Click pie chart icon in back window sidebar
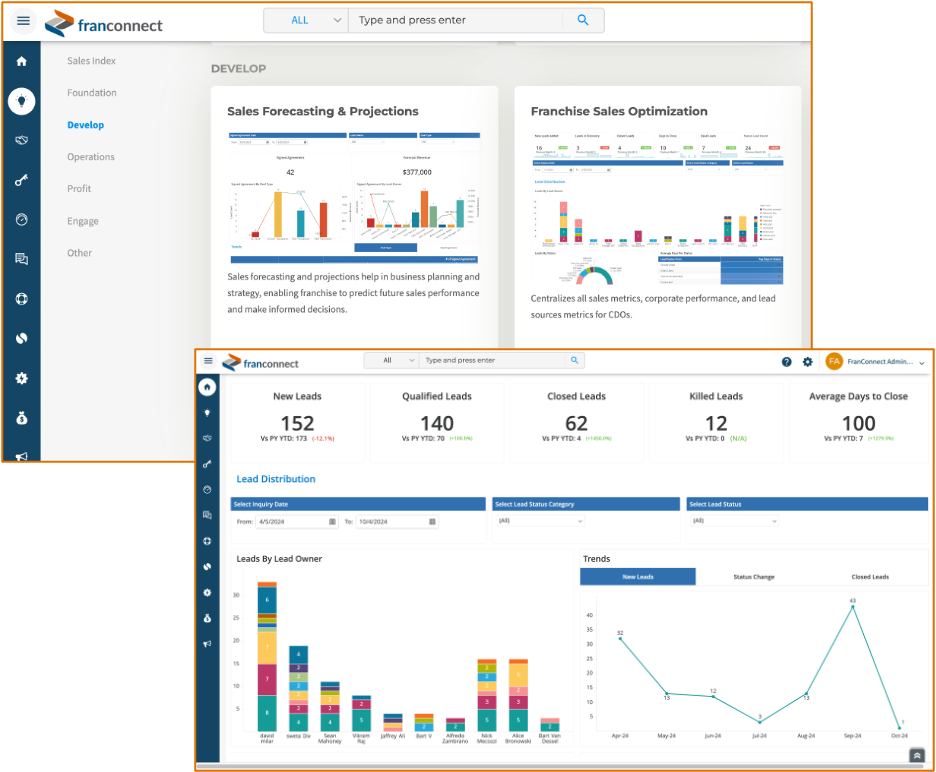The image size is (936, 772). pyautogui.click(x=21, y=339)
